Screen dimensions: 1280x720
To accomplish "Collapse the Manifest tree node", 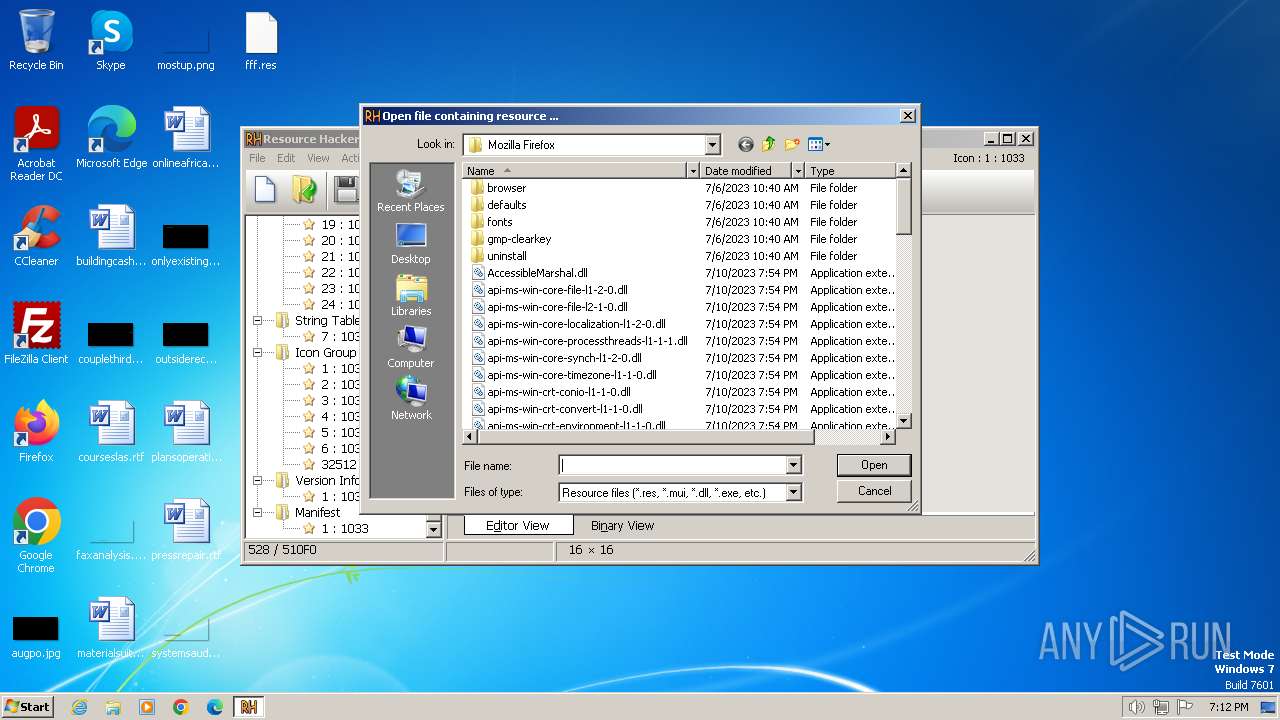I will pyautogui.click(x=257, y=513).
